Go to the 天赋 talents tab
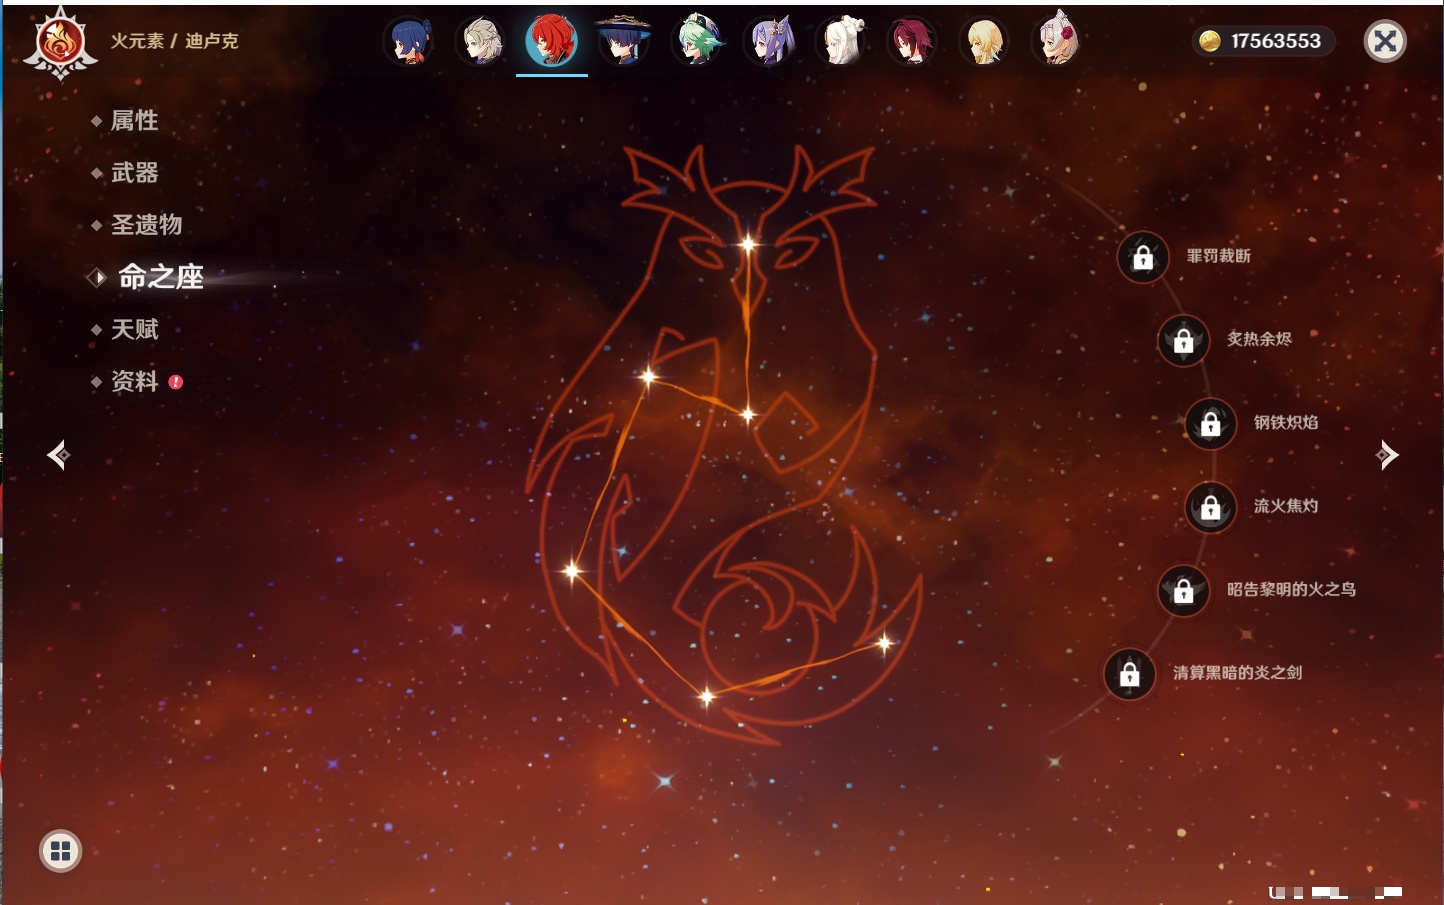 pyautogui.click(x=134, y=329)
